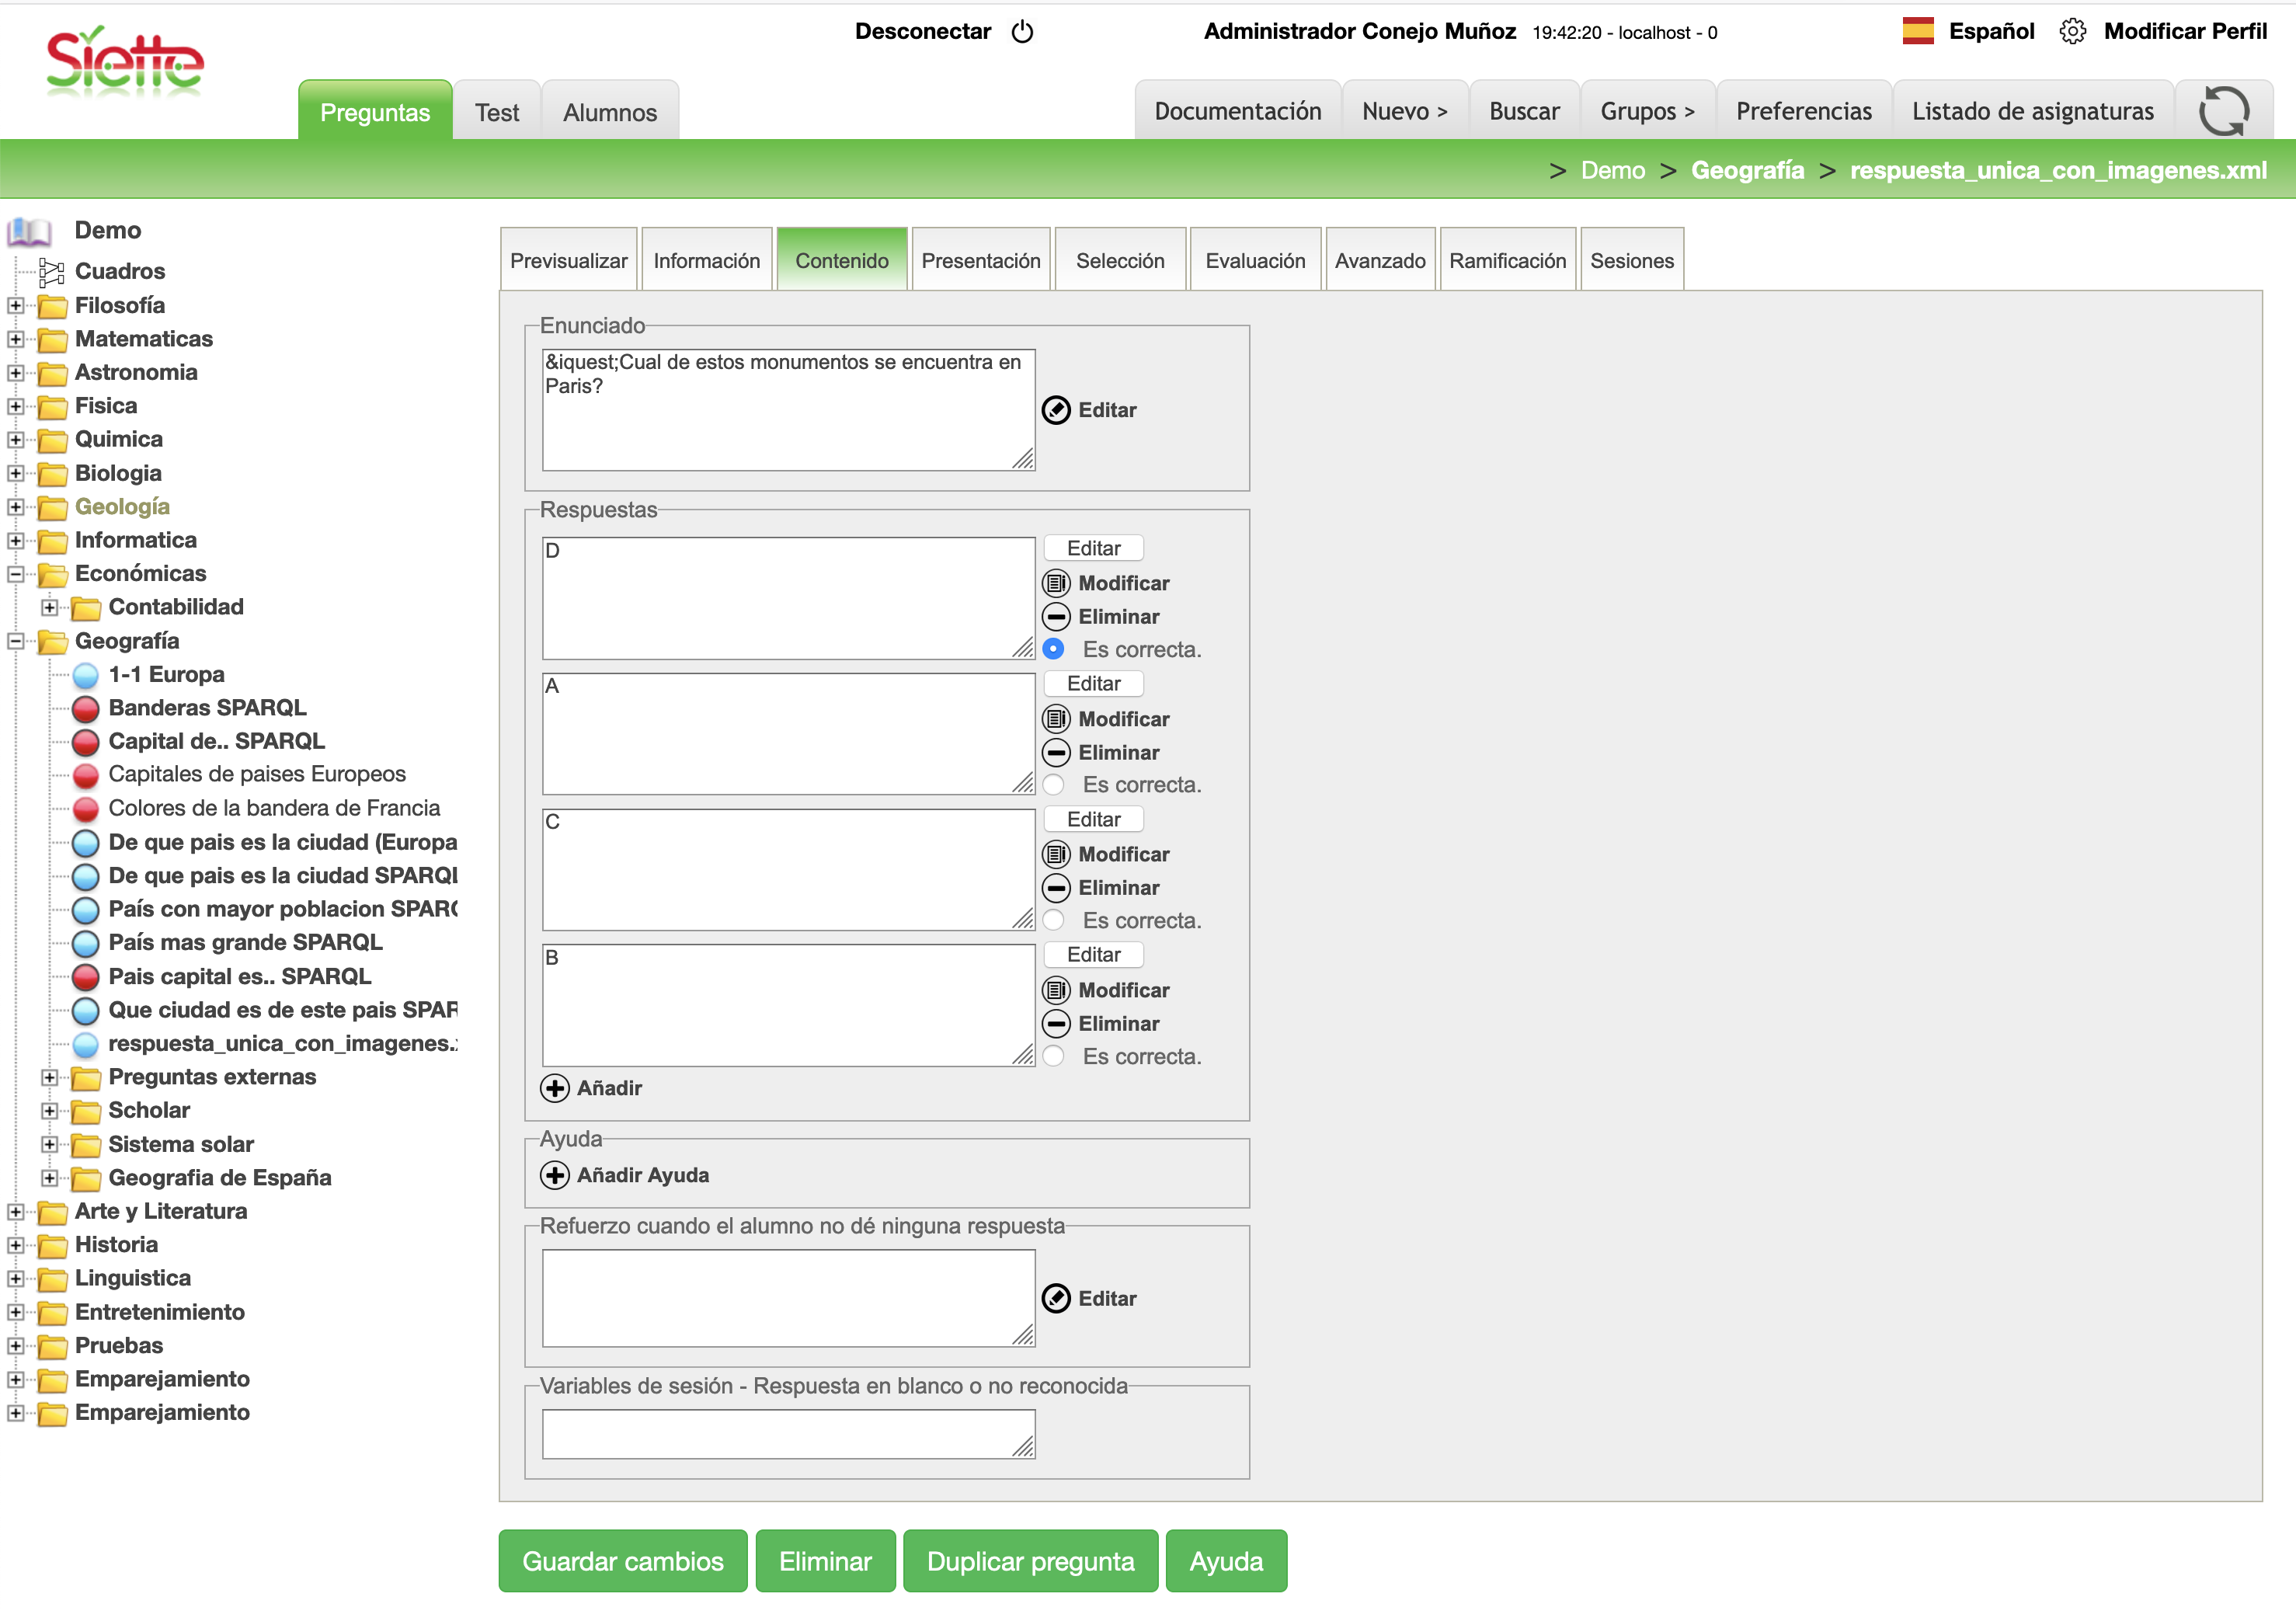Click the Desconectar power icon
Viewport: 2296px width, 1611px height.
coord(1022,32)
